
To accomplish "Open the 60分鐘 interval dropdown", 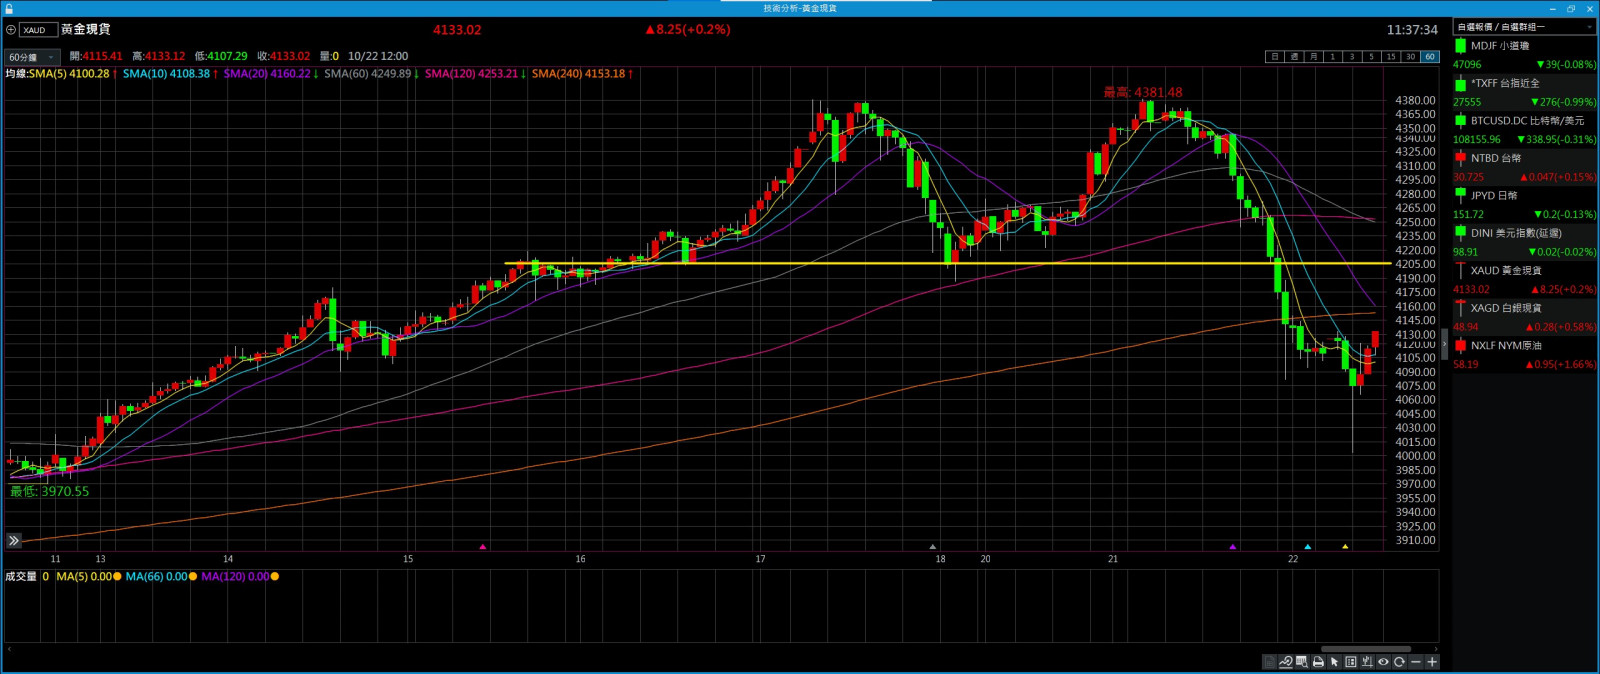I will [x=32, y=57].
